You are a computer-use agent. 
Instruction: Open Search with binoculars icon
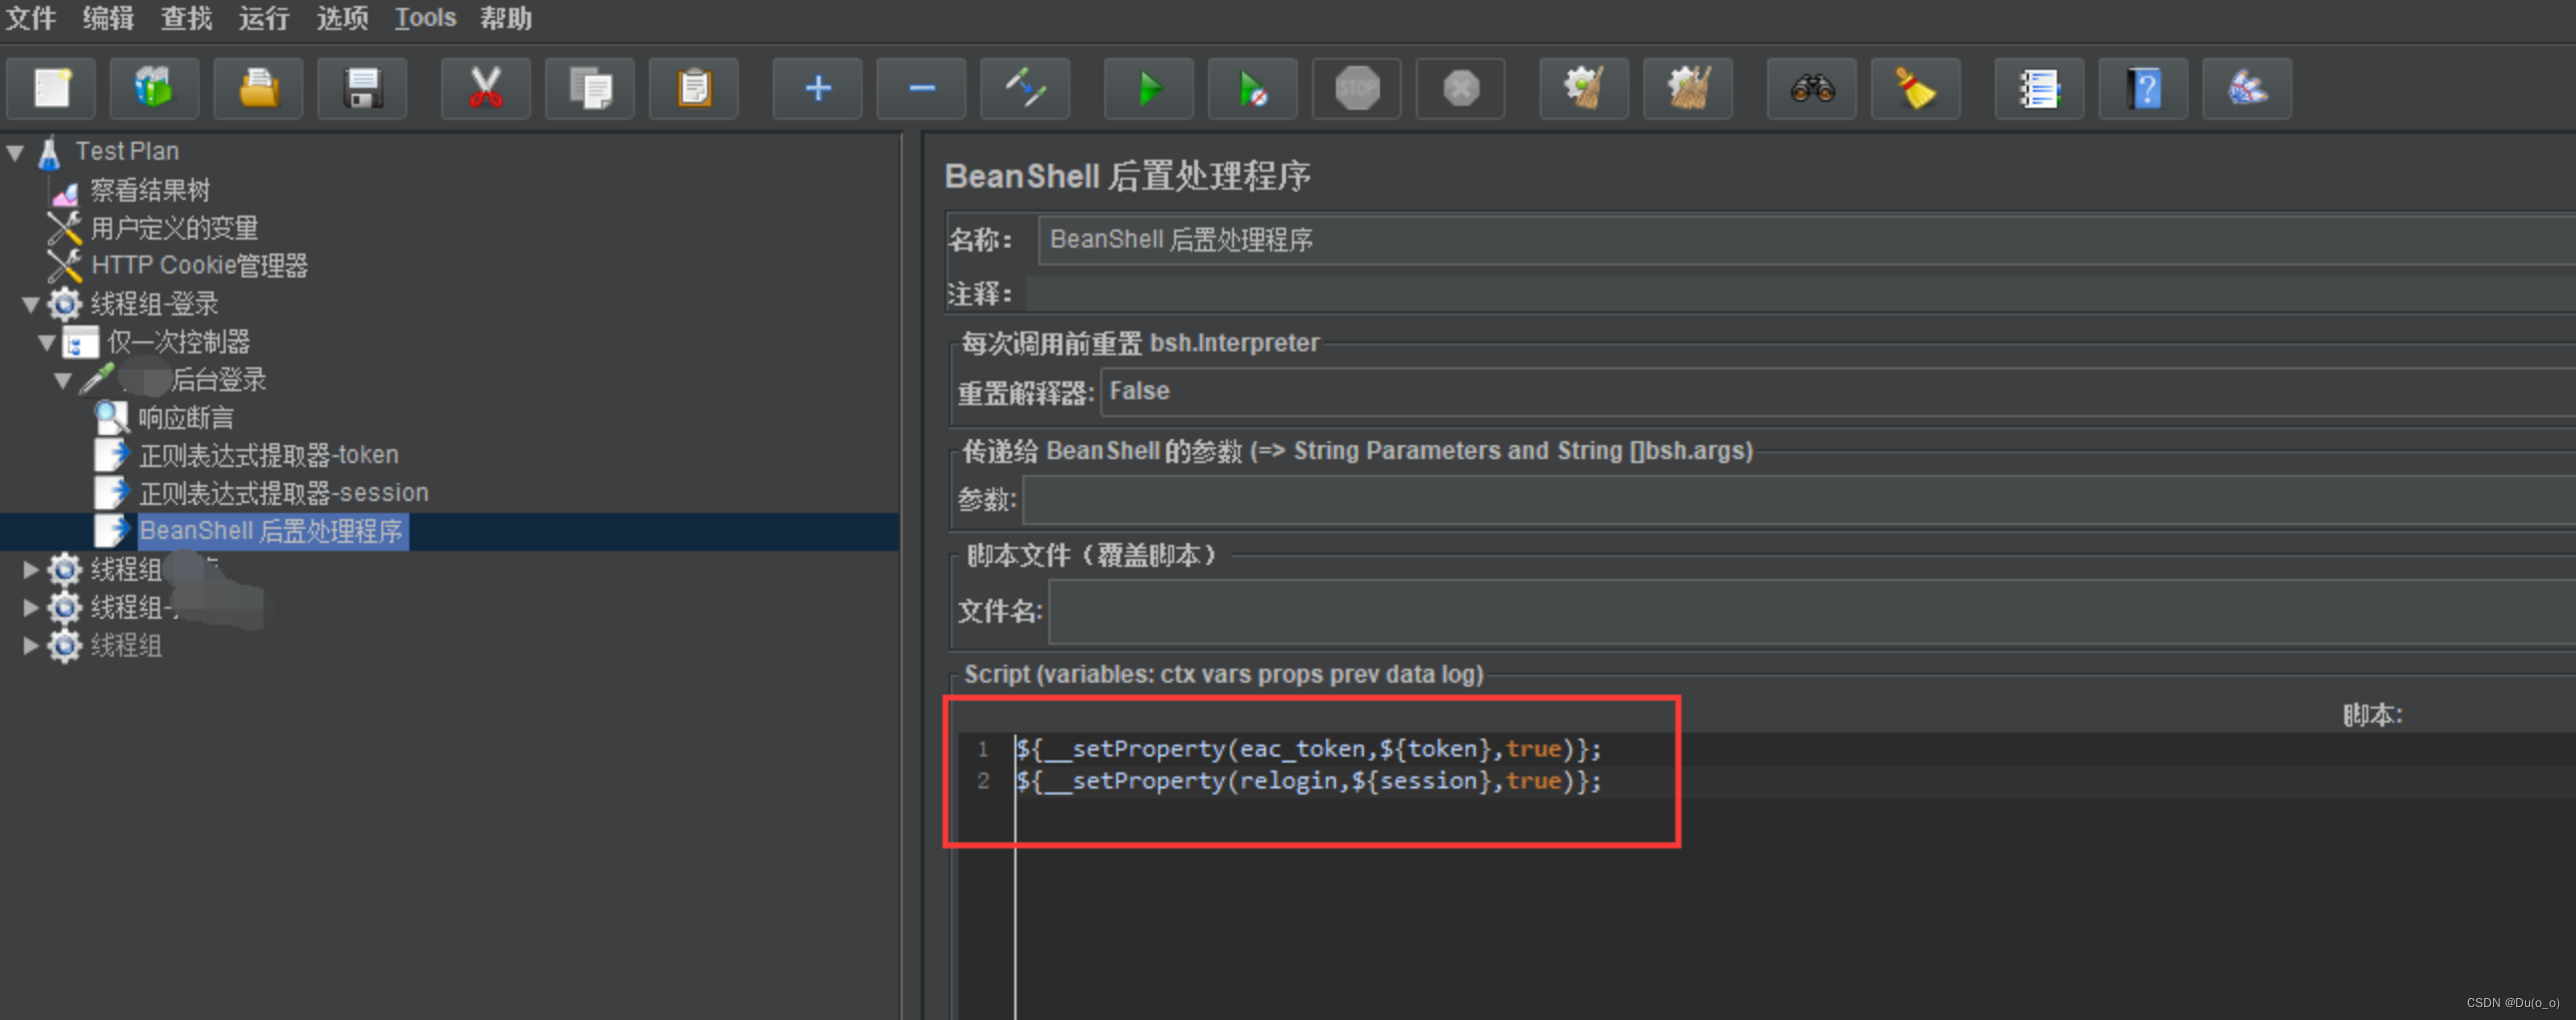pos(1812,89)
